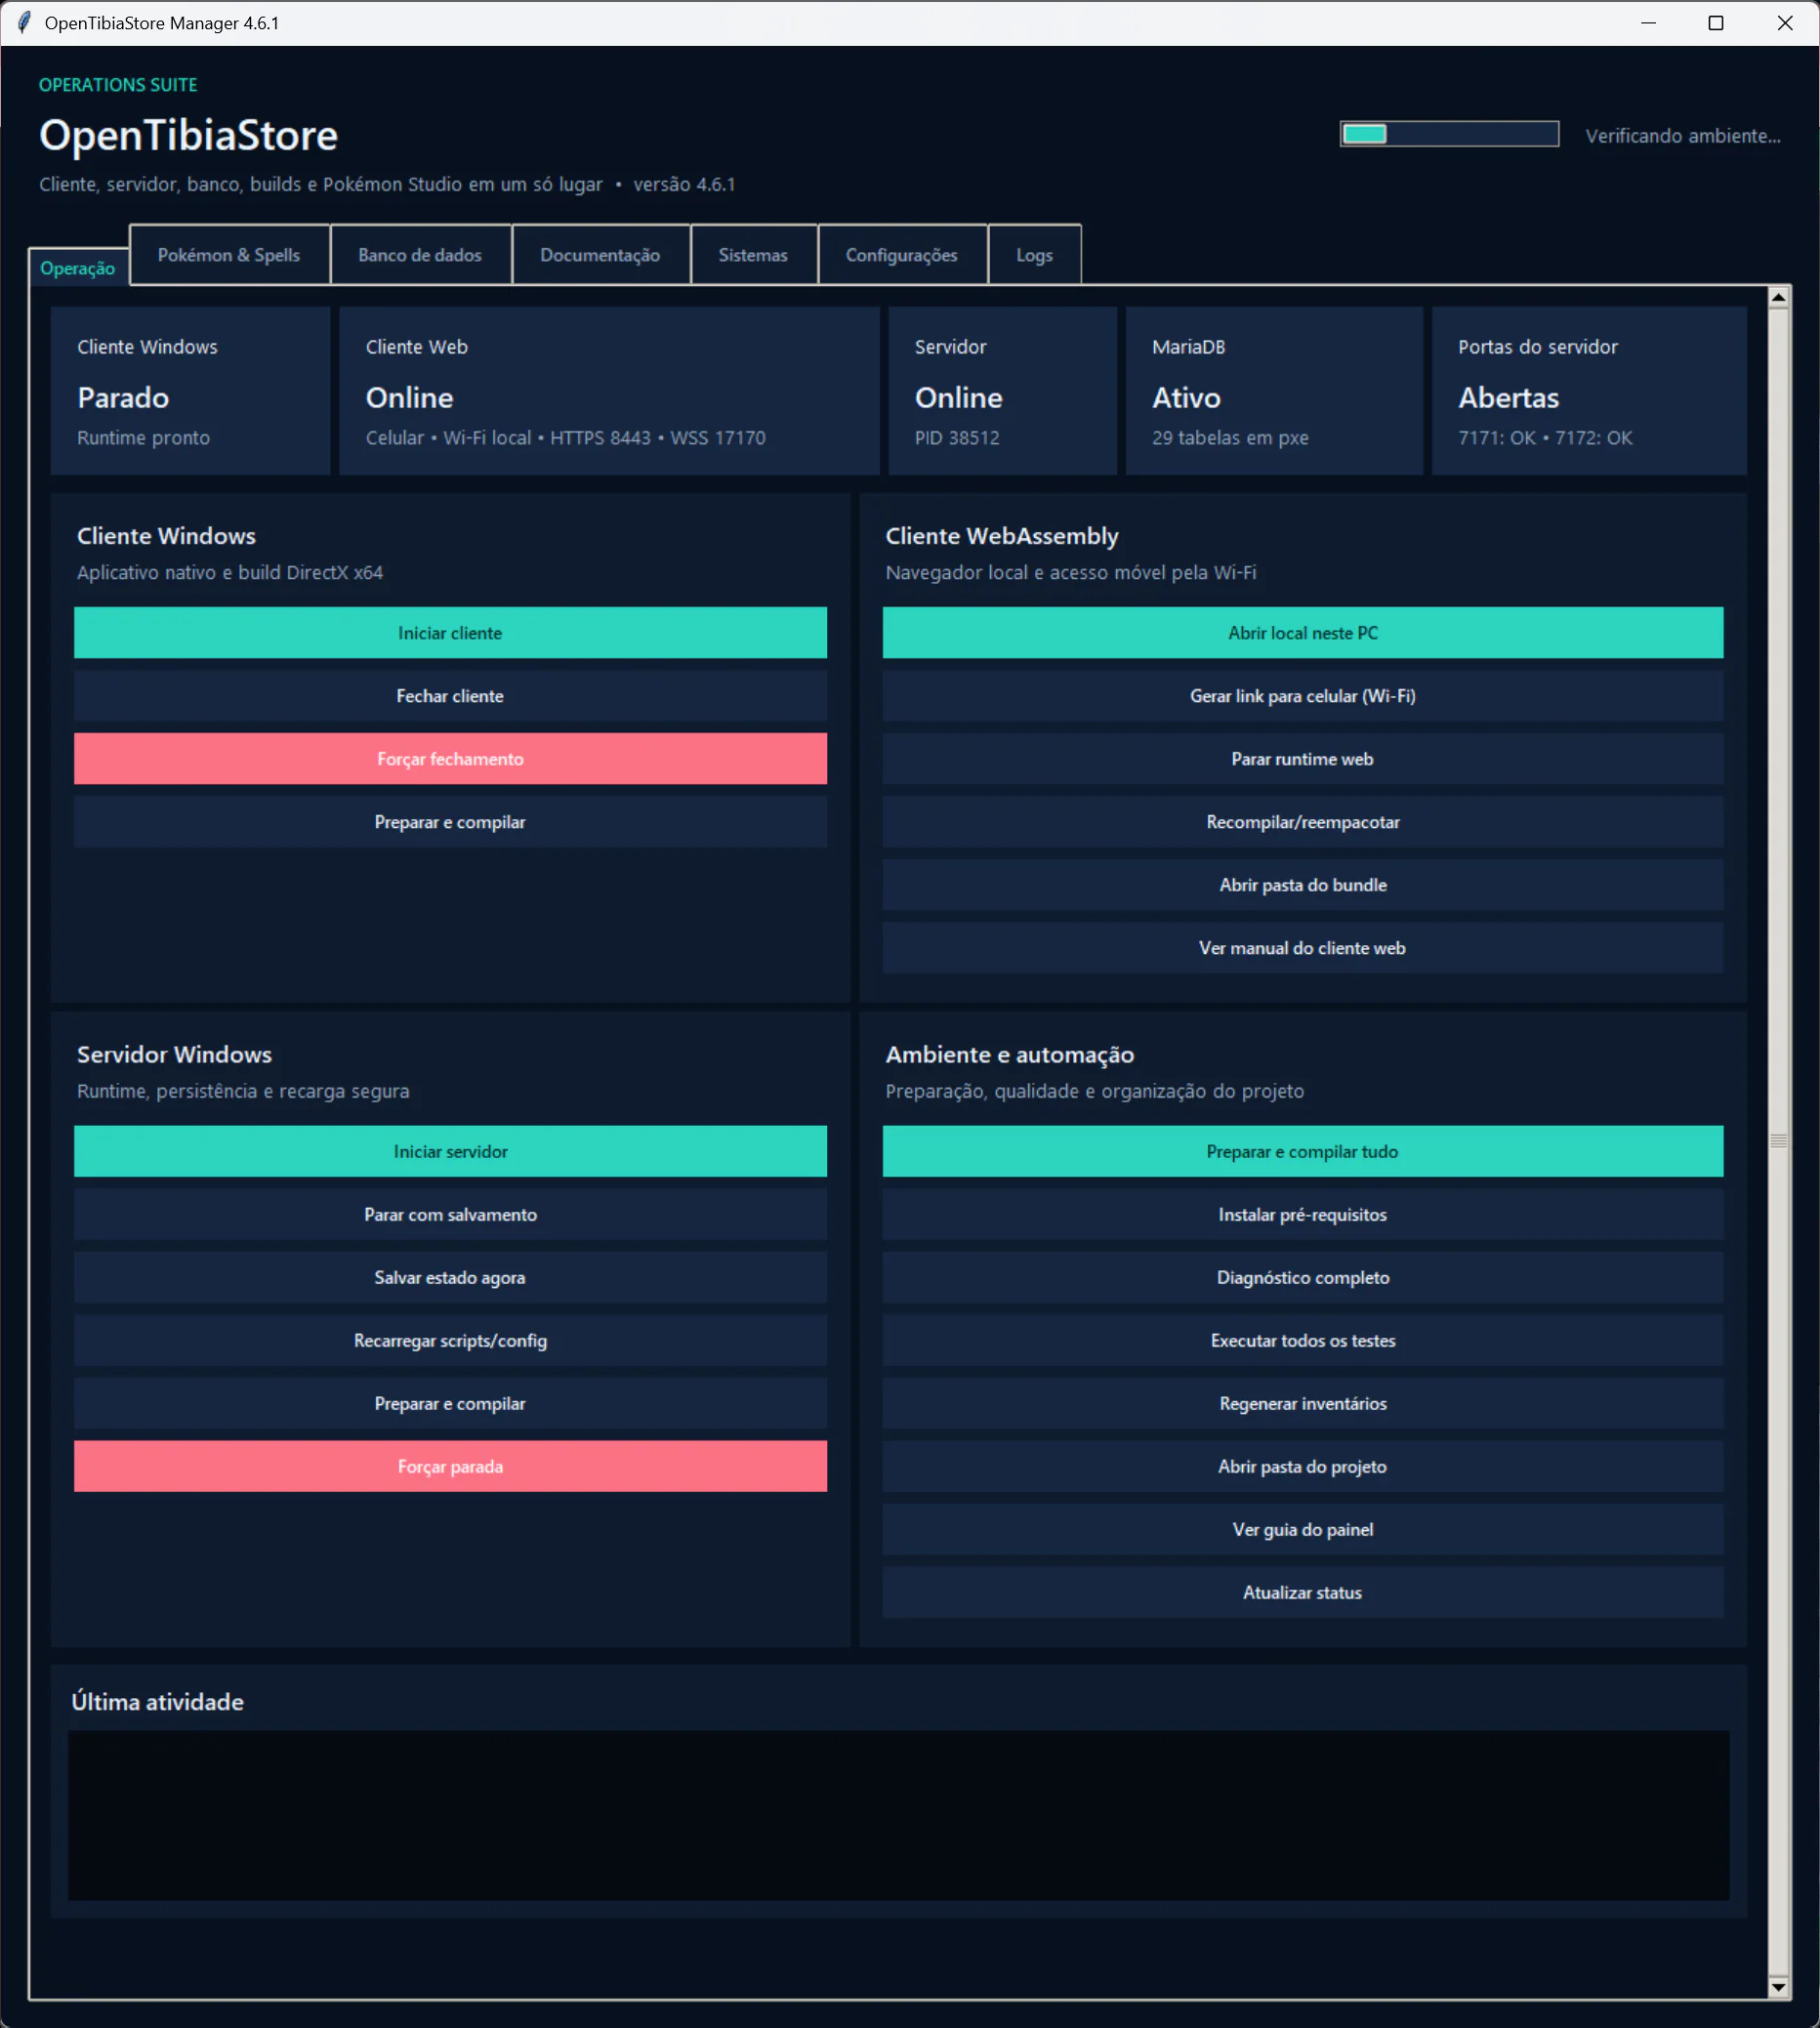Switch to the Documentação tab

tap(600, 255)
